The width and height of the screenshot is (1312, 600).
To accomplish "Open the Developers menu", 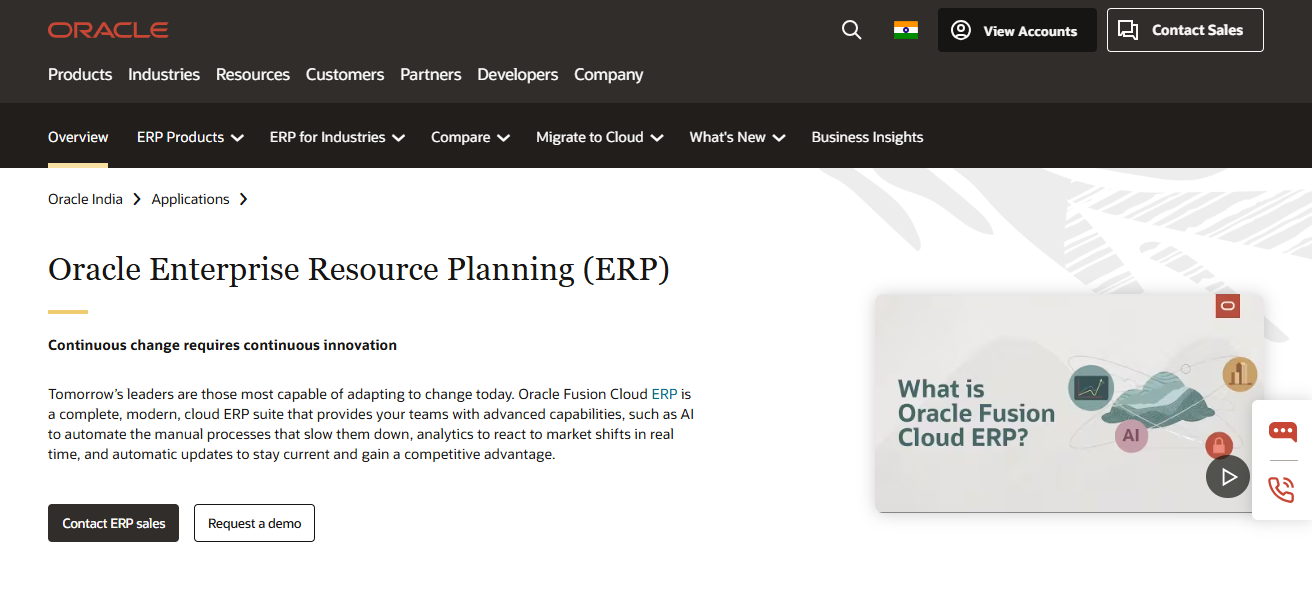I will (x=517, y=74).
